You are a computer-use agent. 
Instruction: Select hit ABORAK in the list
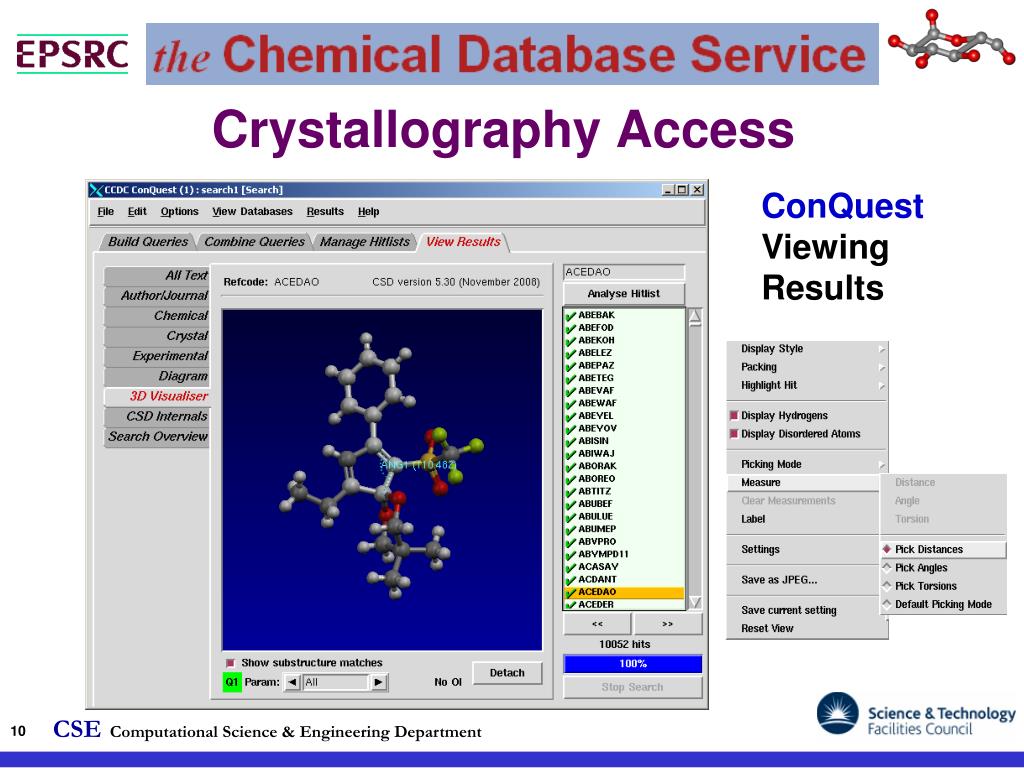pyautogui.click(x=624, y=466)
